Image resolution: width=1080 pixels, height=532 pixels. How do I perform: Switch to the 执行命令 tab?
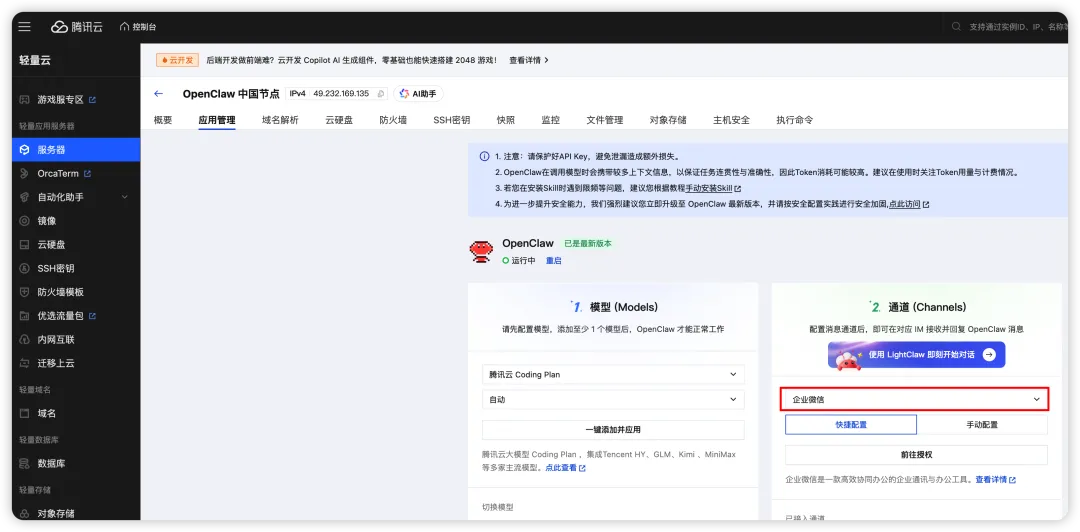795,120
